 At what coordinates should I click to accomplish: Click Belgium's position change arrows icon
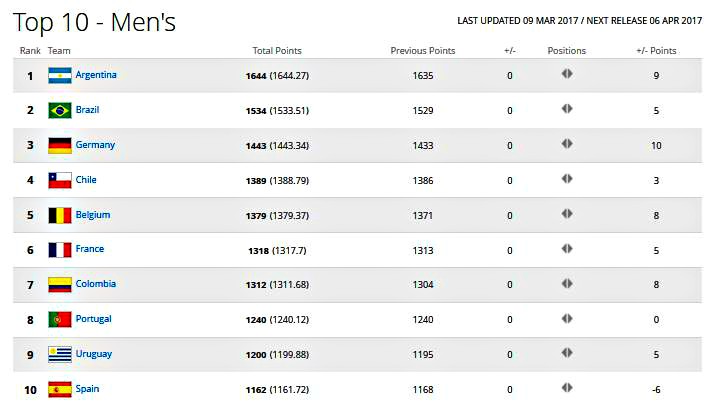567,213
